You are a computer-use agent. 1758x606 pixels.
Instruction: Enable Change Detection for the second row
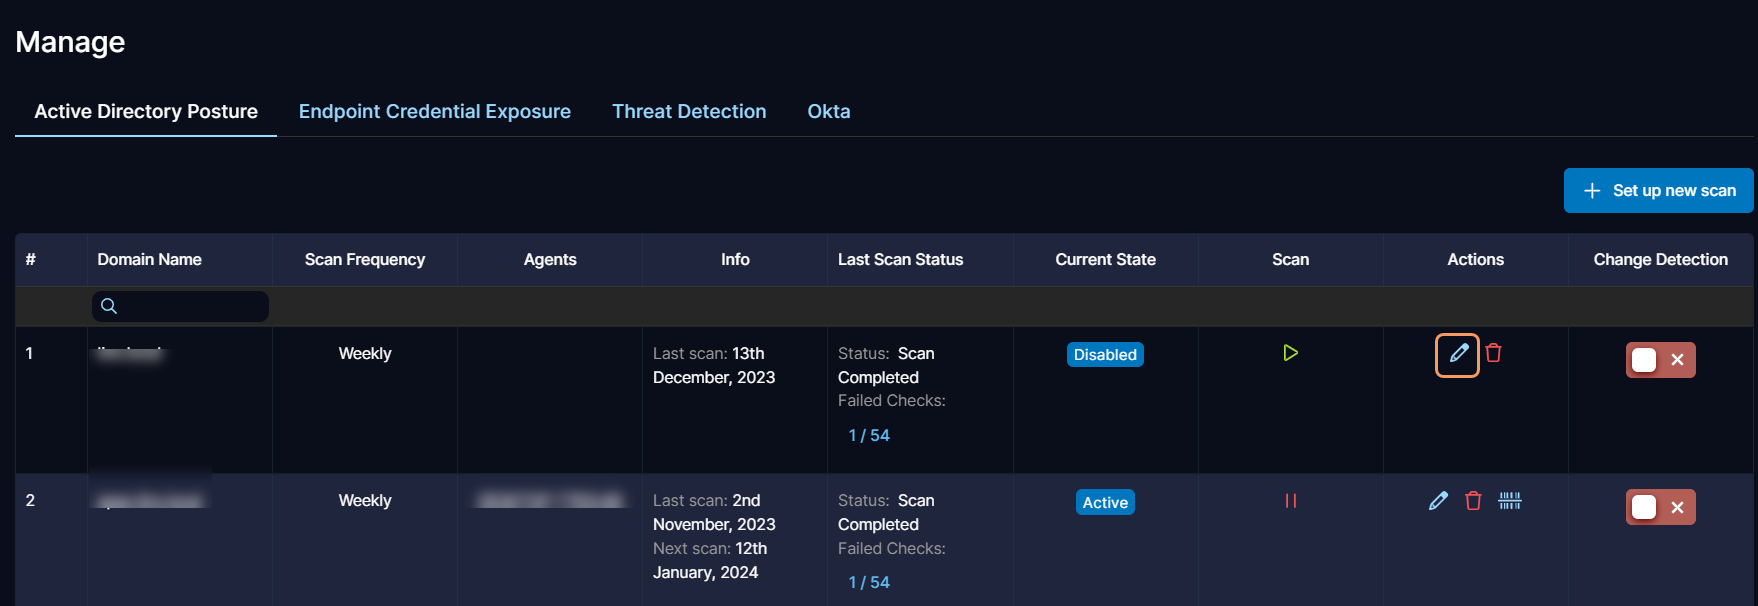pyautogui.click(x=1659, y=507)
